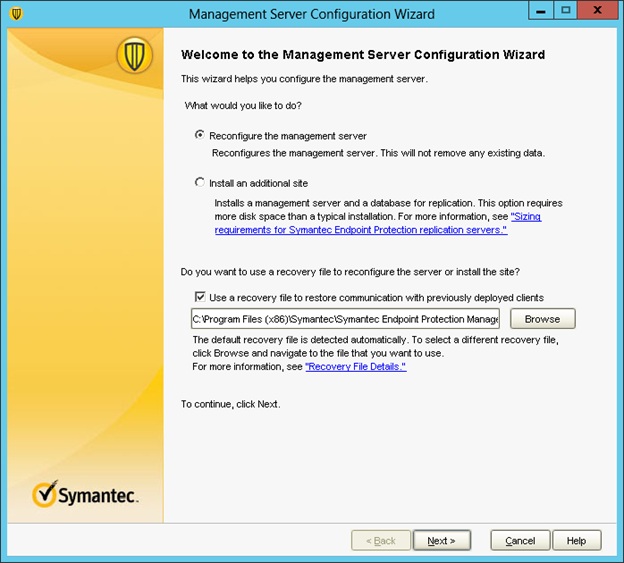Click the Reconfigure option description text
624x563 pixels.
(378, 153)
